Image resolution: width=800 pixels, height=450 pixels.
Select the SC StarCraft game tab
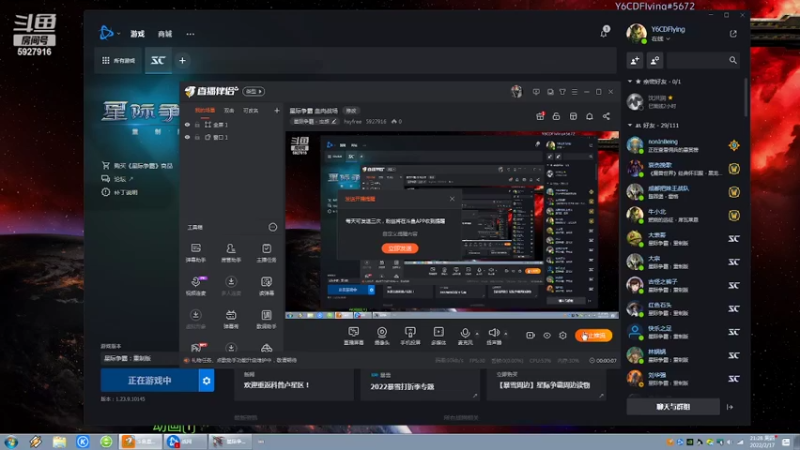pos(158,60)
